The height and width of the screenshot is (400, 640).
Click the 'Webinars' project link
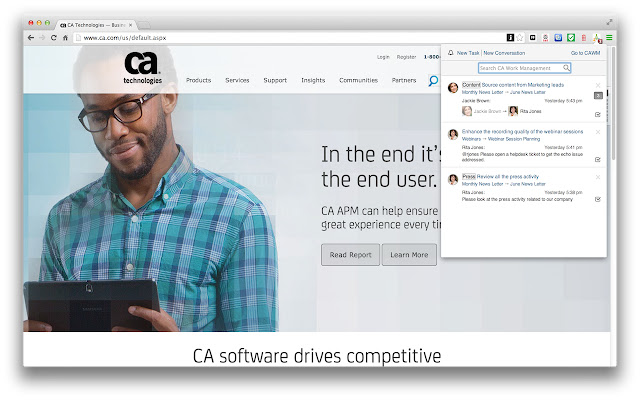pyautogui.click(x=471, y=139)
